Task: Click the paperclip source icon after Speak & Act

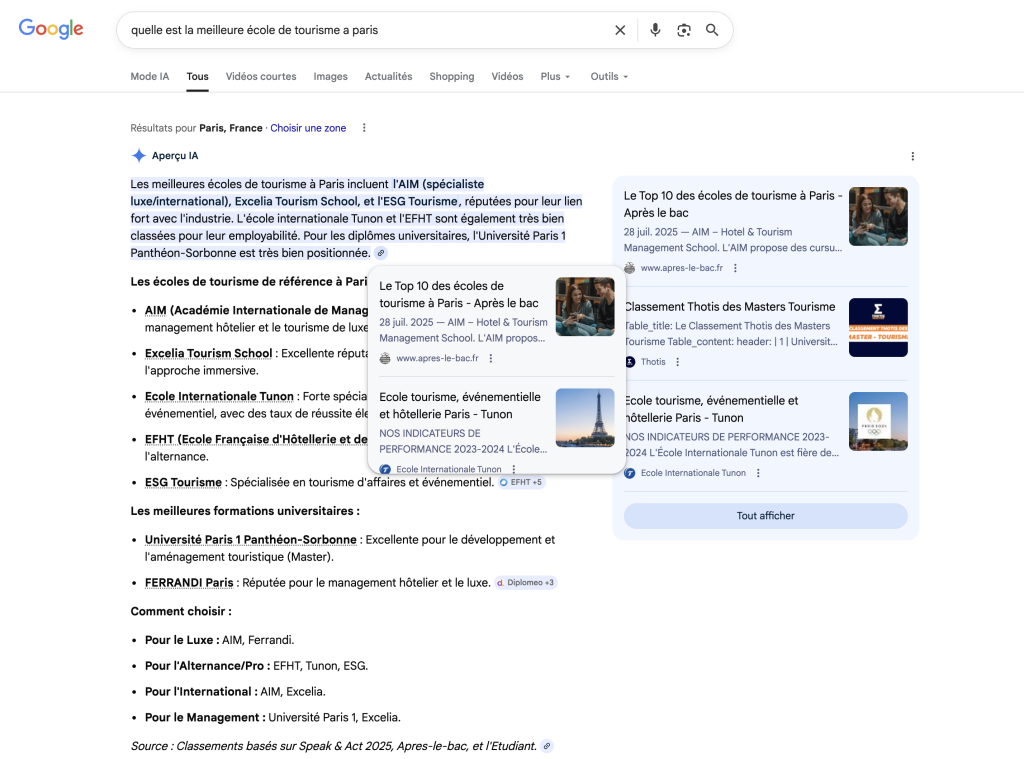Action: (x=546, y=745)
